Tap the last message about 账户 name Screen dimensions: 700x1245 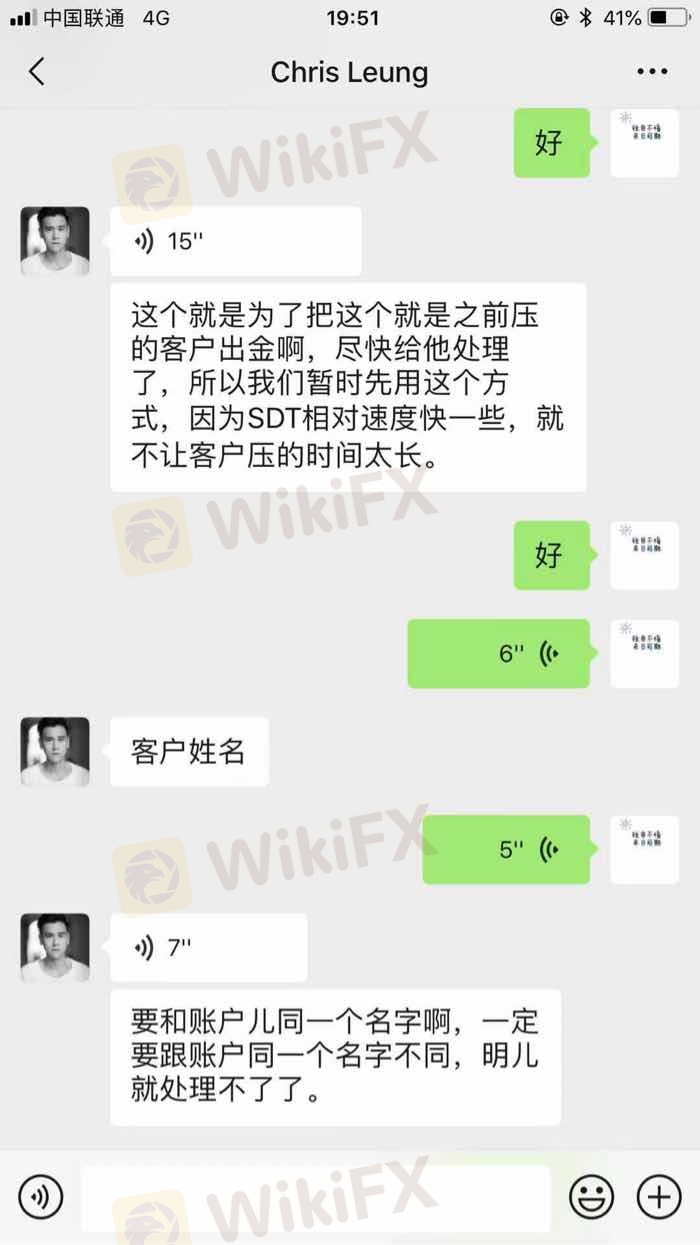click(335, 1057)
